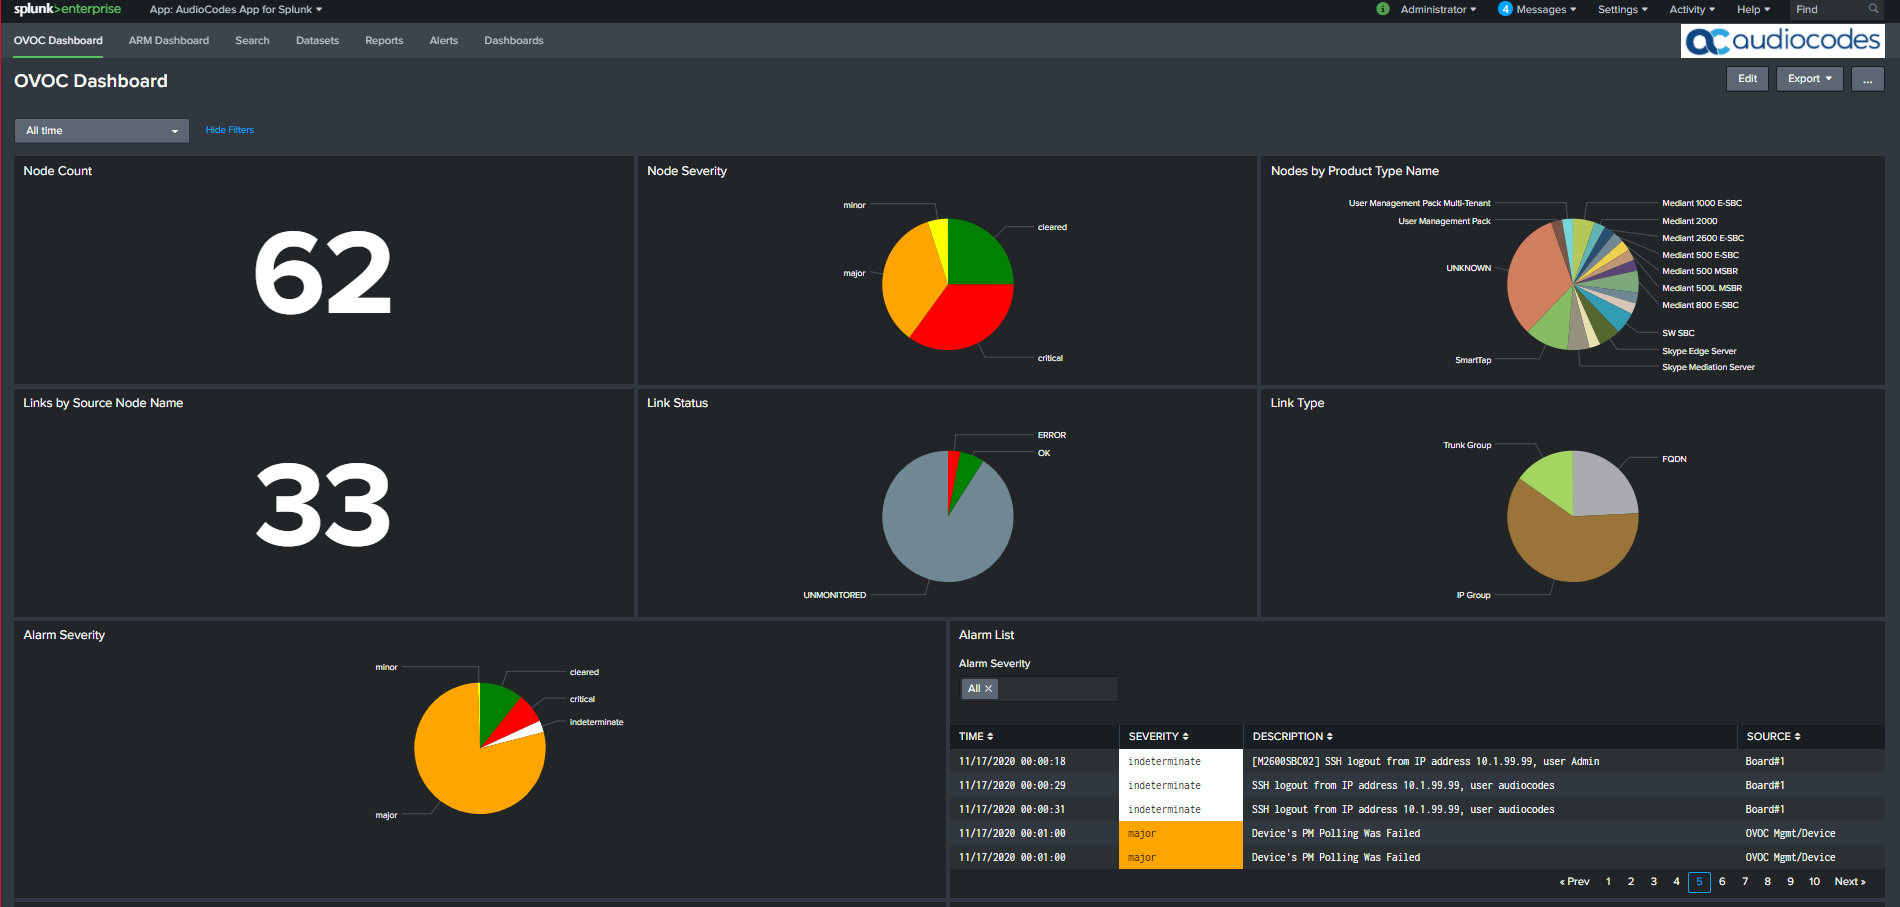Click the Mediant 800 E-SBC legend label
The height and width of the screenshot is (907, 1900).
(1700, 306)
